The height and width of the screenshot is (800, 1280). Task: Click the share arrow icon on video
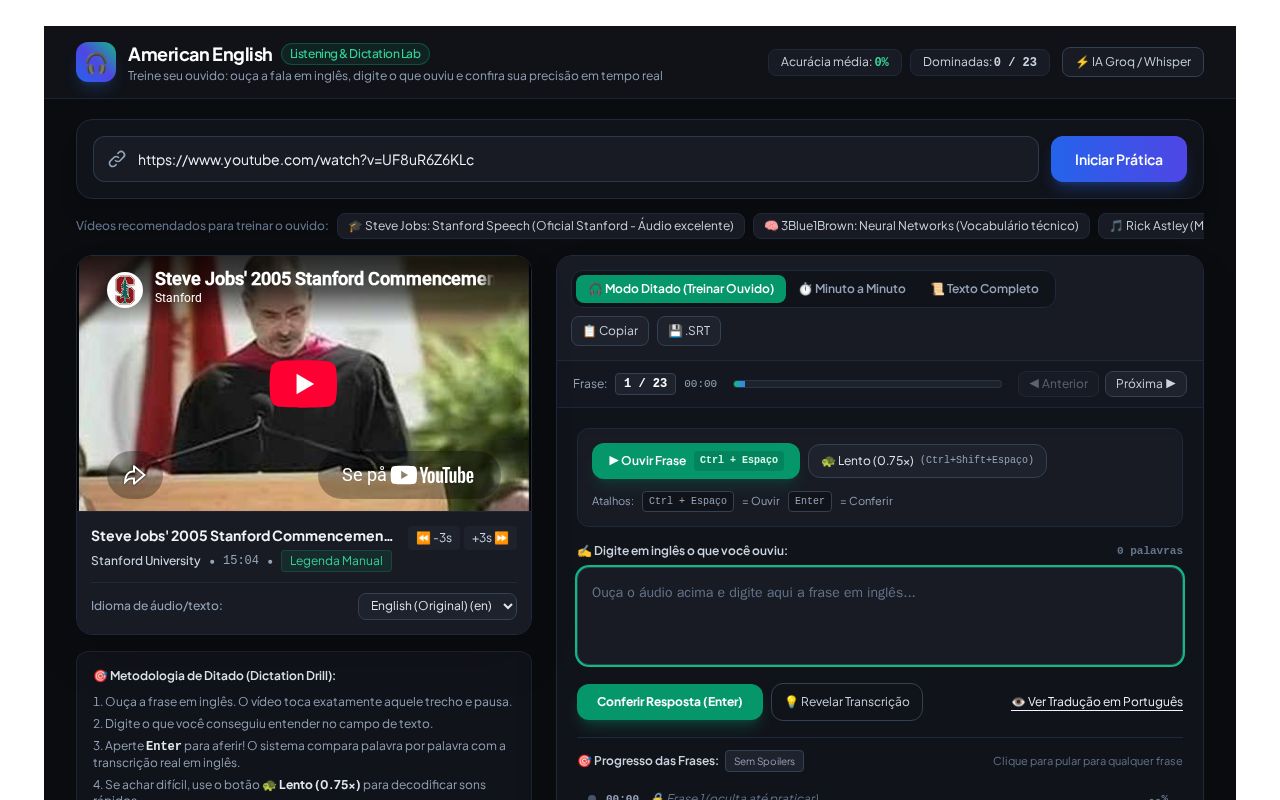tap(135, 475)
